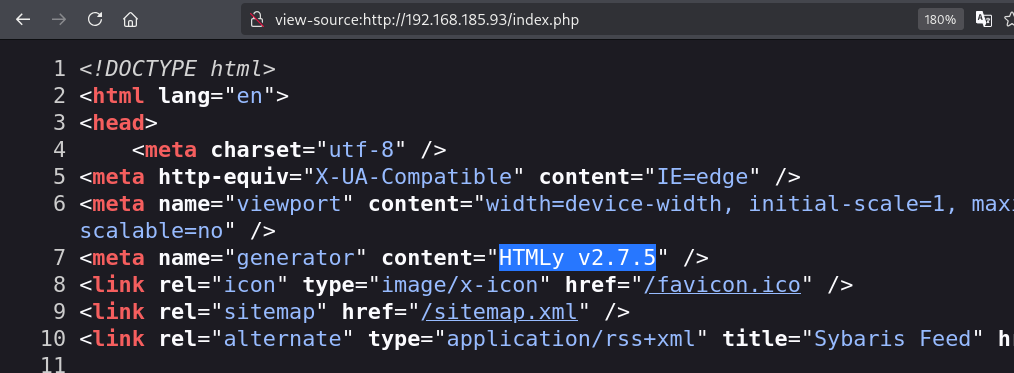The width and height of the screenshot is (1014, 373).
Task: Click the browser forward arrow
Action: tap(59, 19)
